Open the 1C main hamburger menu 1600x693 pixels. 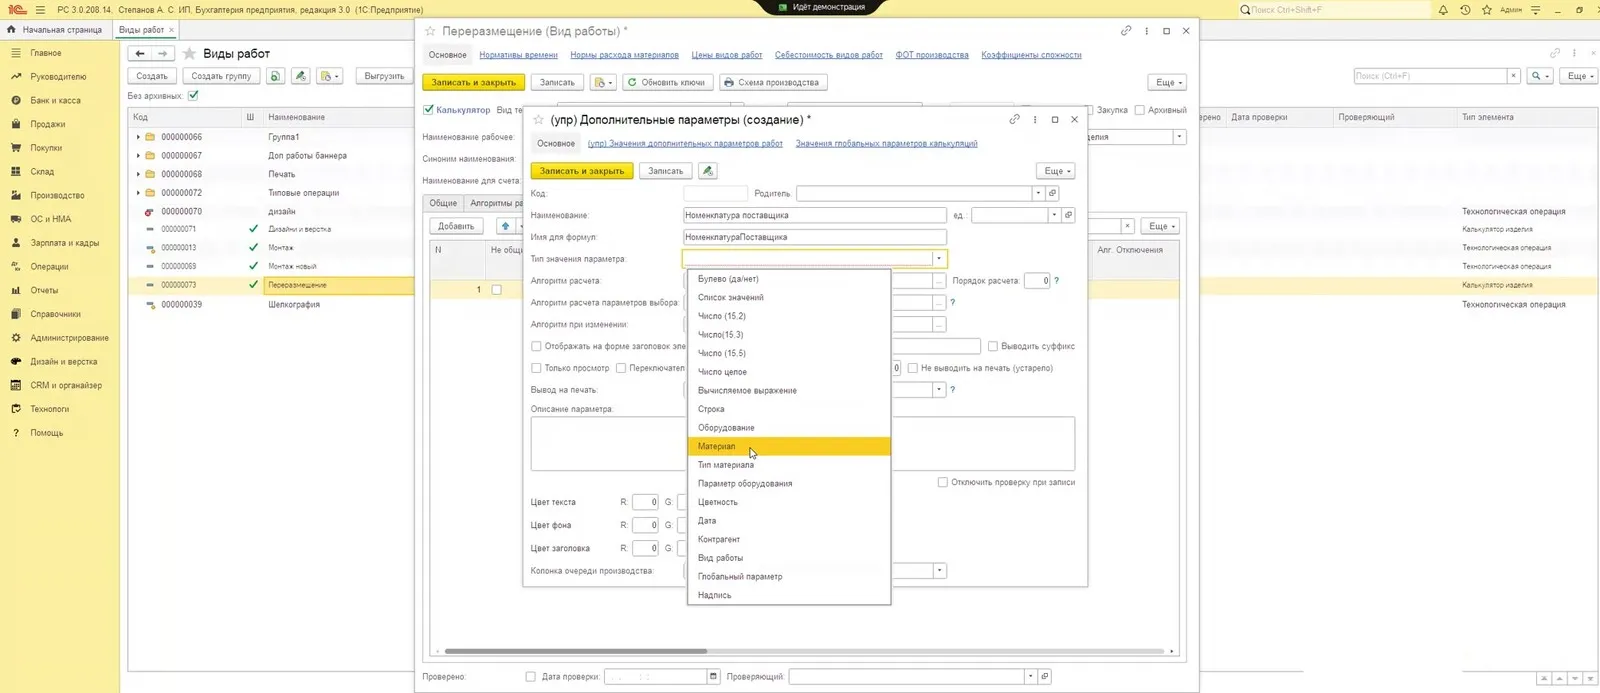40,10
